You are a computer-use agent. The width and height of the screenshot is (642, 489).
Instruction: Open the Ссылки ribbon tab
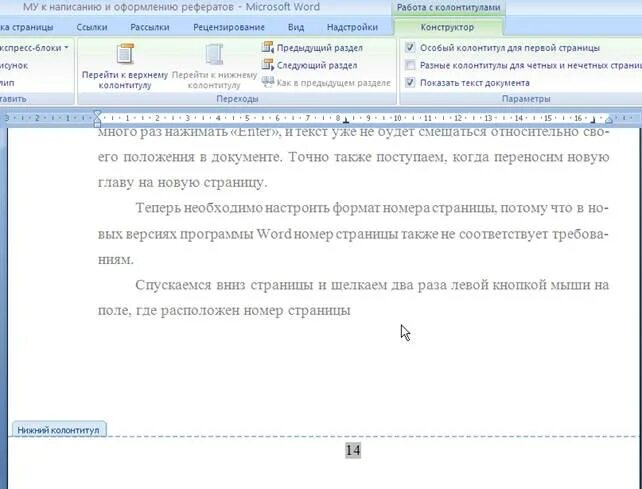tap(92, 27)
